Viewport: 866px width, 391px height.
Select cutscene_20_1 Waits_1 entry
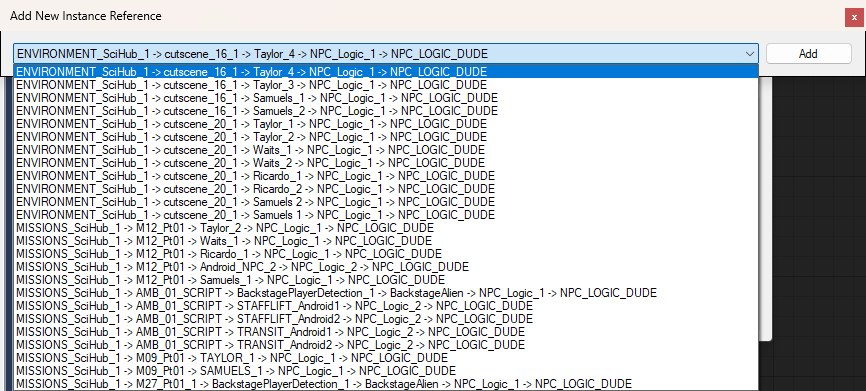point(386,150)
